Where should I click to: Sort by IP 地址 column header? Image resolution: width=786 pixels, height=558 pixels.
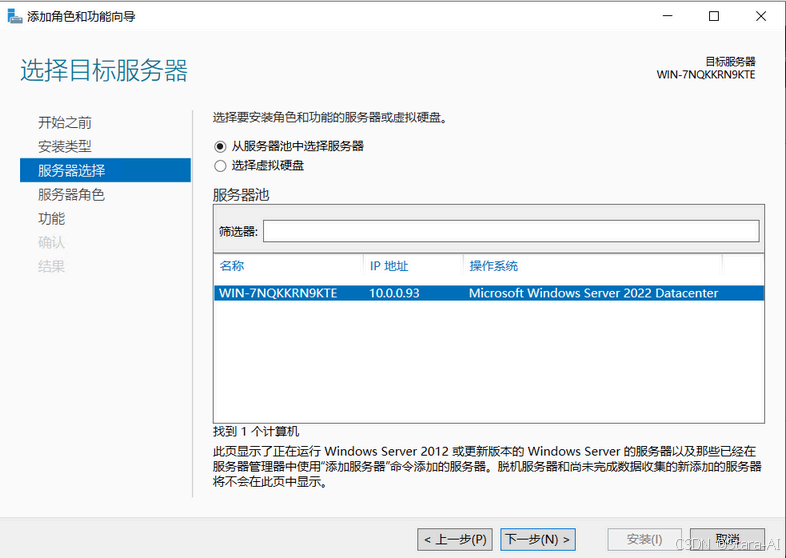click(x=389, y=266)
